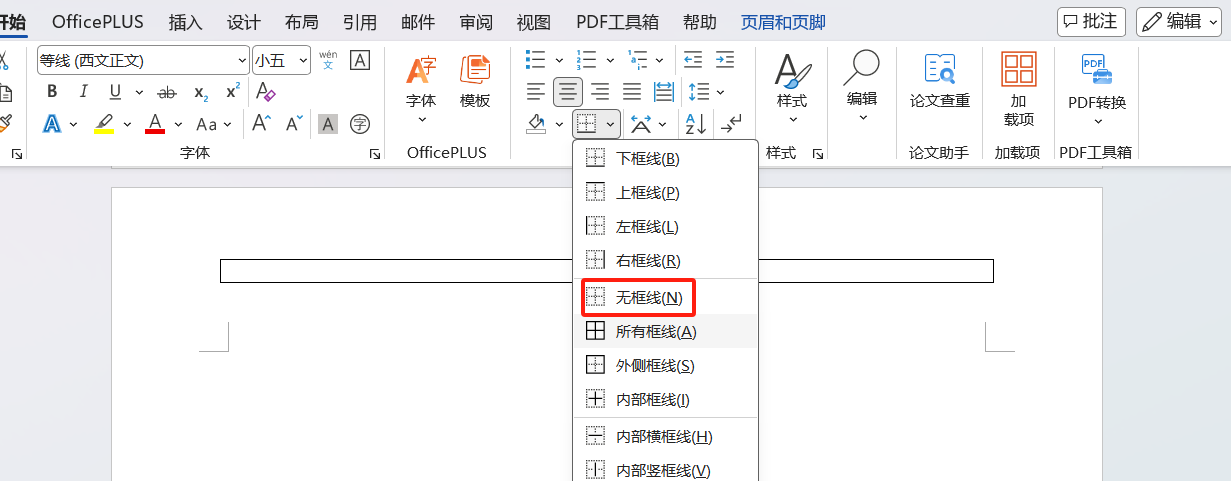Click the Format Painter brush
This screenshot has width=1231, height=481.
coord(5,123)
